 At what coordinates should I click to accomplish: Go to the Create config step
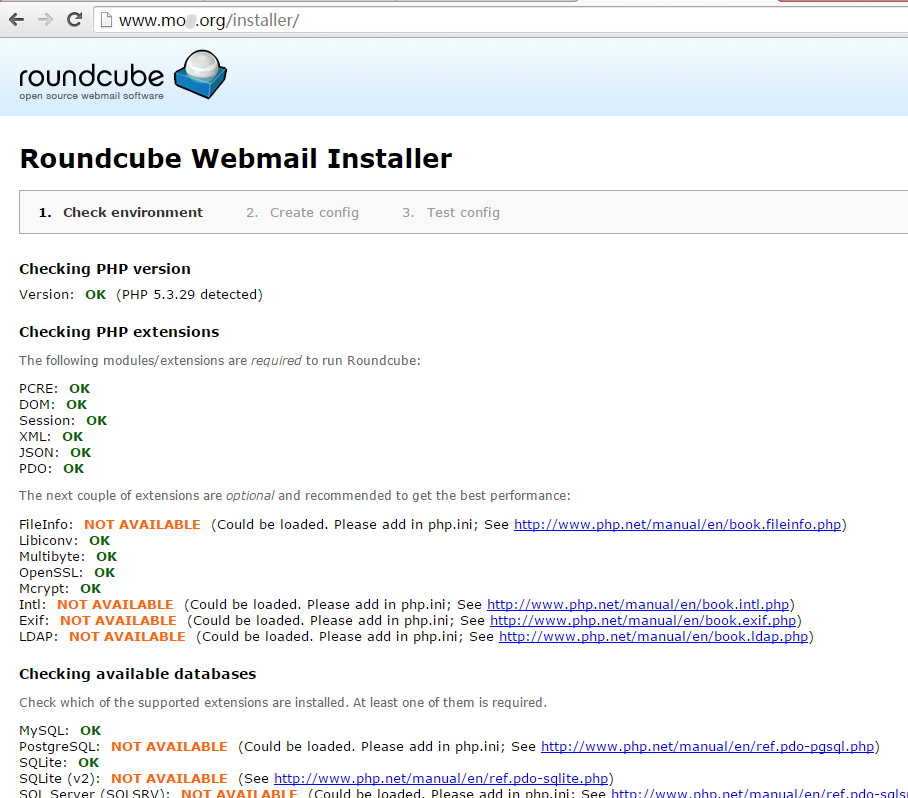pos(314,212)
